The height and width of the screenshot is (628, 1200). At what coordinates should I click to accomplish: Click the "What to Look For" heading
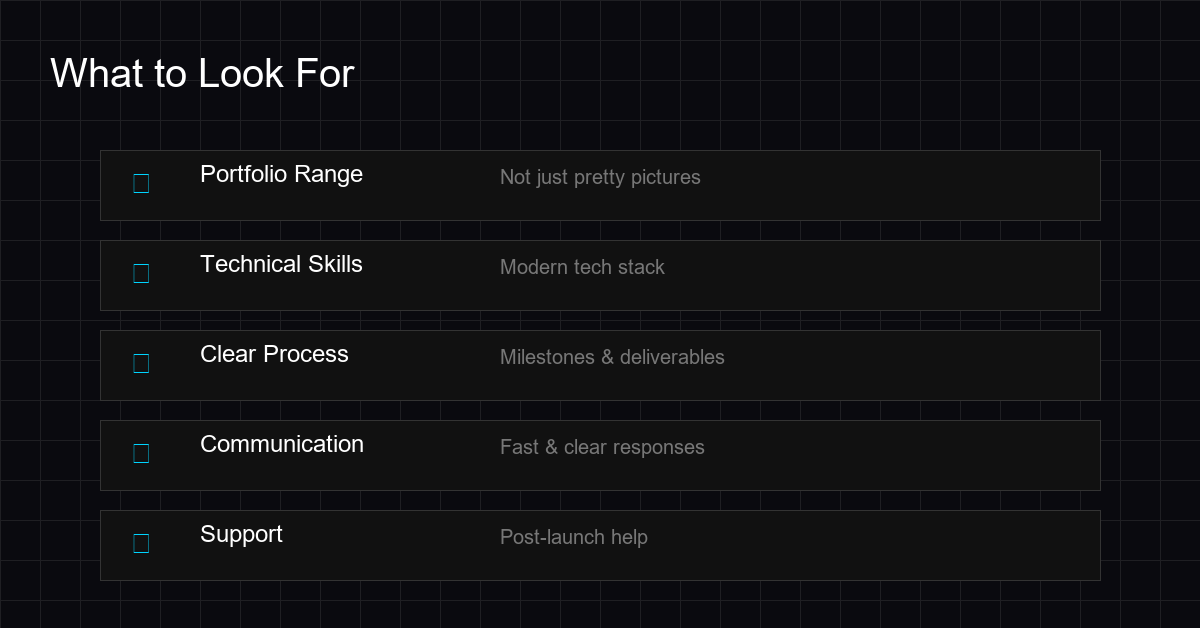[202, 74]
